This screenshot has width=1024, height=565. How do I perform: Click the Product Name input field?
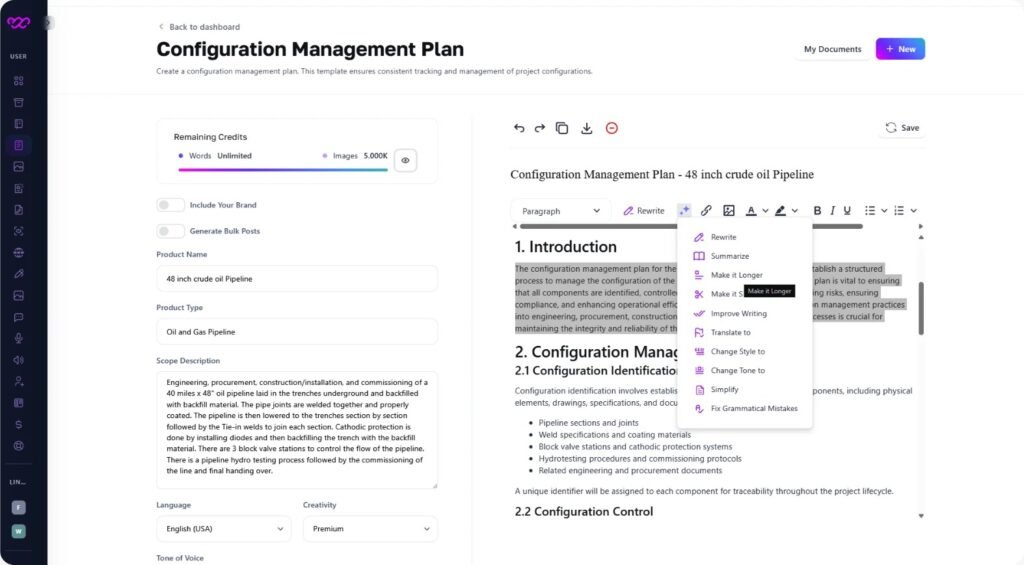(x=297, y=279)
